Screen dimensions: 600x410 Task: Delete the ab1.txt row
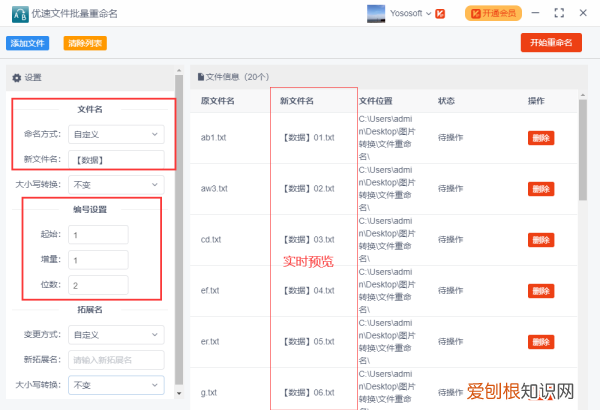click(x=541, y=138)
